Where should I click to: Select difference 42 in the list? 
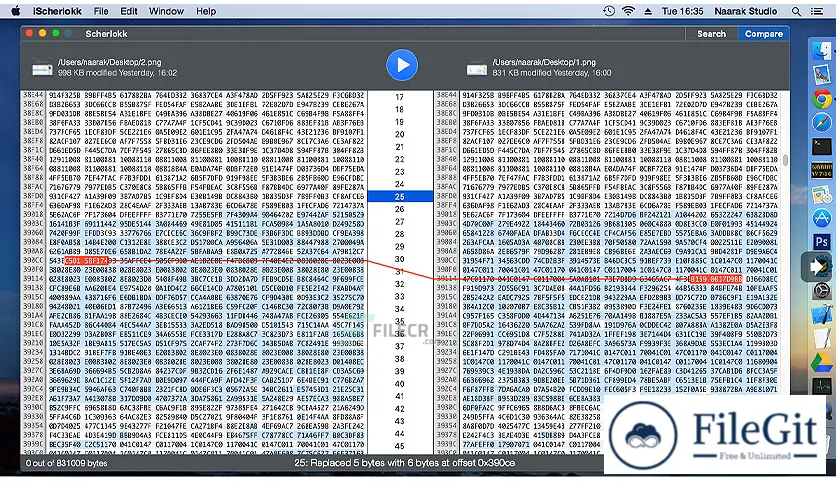(x=399, y=409)
